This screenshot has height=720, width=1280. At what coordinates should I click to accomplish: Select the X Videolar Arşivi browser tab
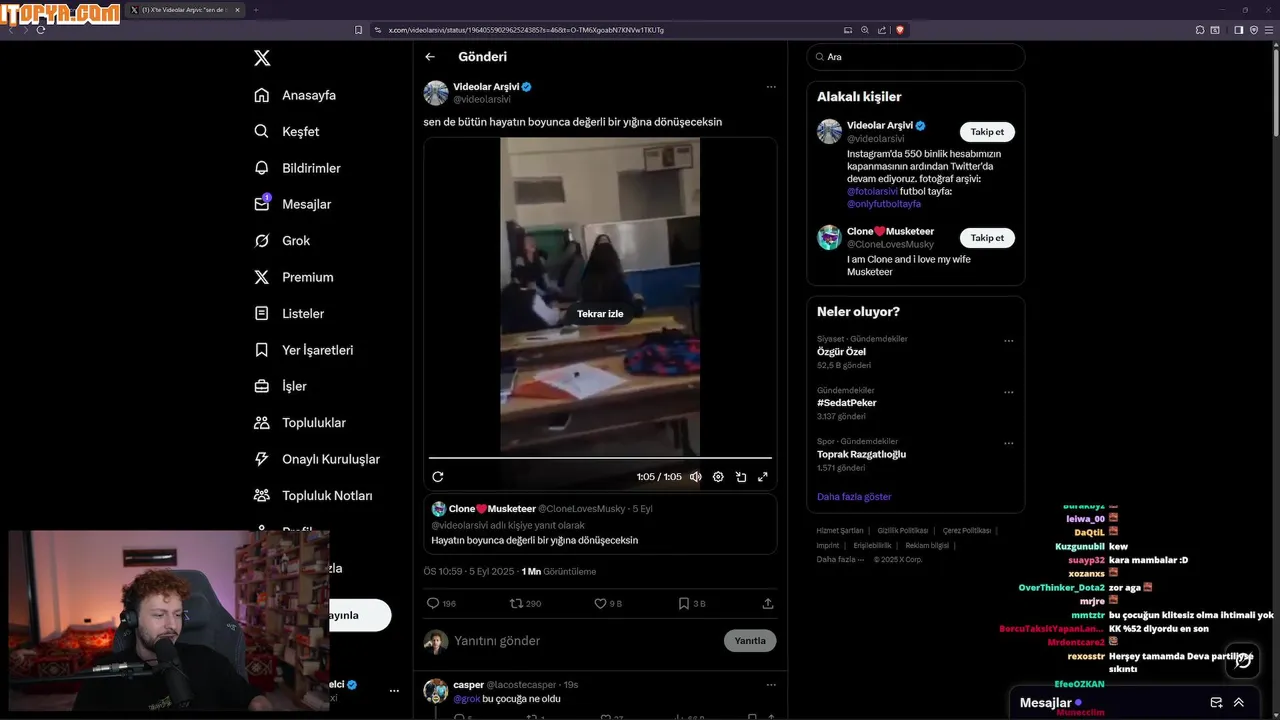tap(184, 10)
